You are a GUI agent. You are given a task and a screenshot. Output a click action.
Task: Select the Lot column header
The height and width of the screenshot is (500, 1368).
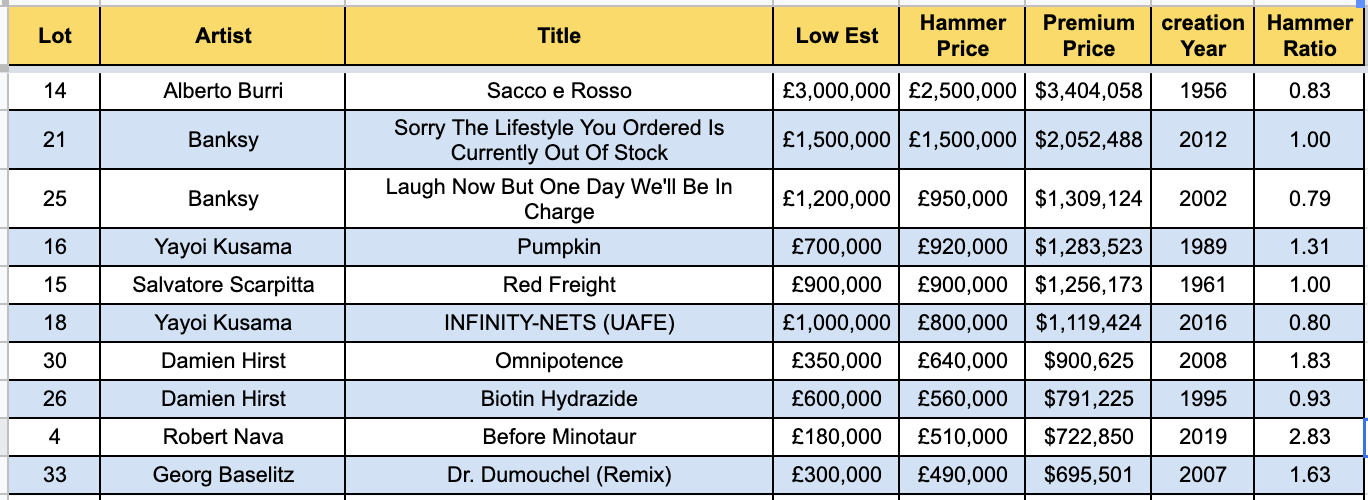point(54,36)
